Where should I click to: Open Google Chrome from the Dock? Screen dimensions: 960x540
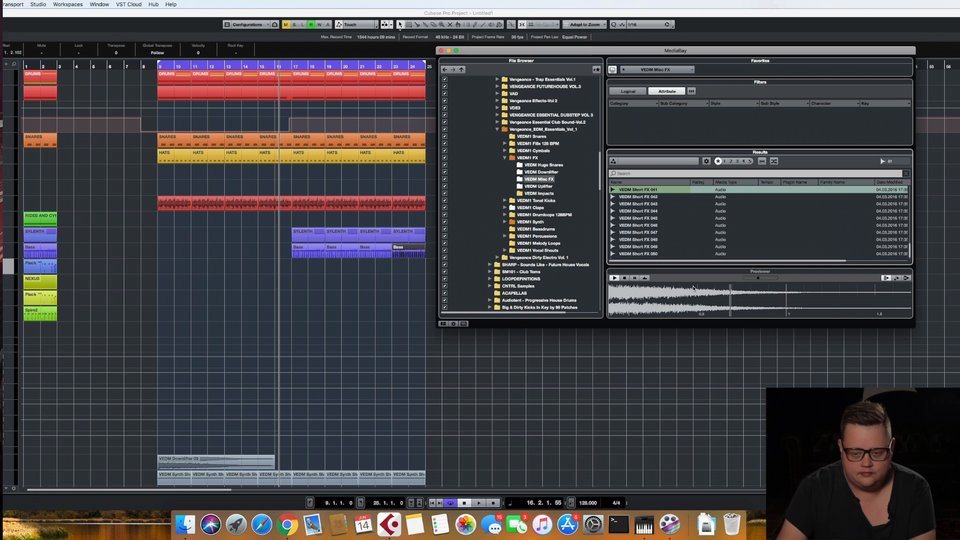[287, 525]
